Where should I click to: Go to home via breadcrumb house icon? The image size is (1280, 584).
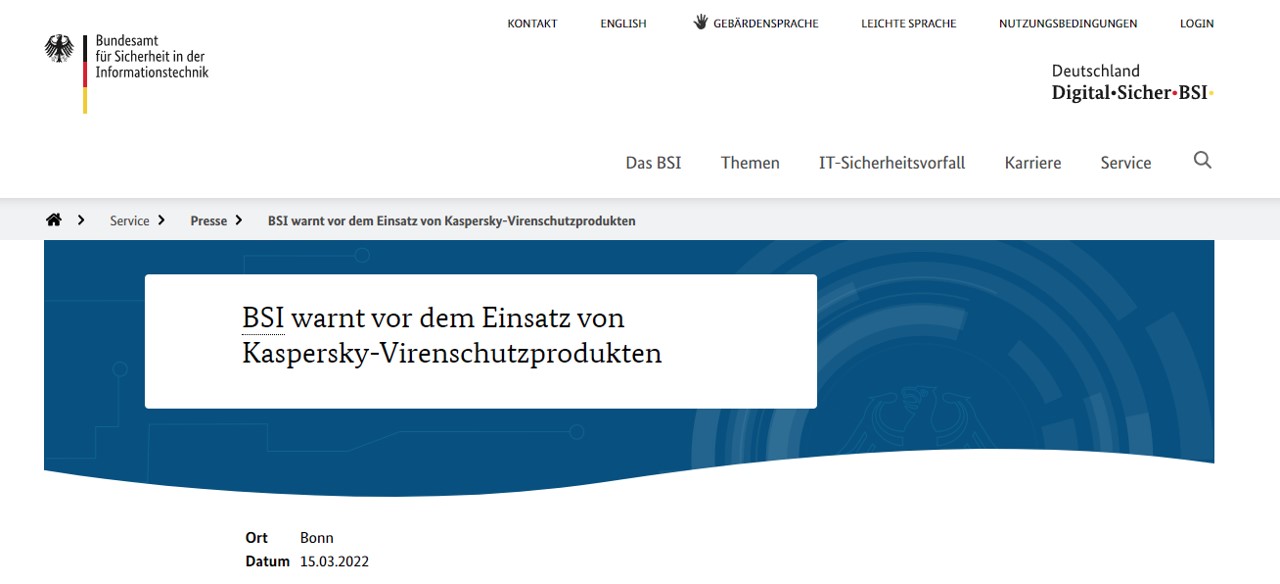coord(54,220)
